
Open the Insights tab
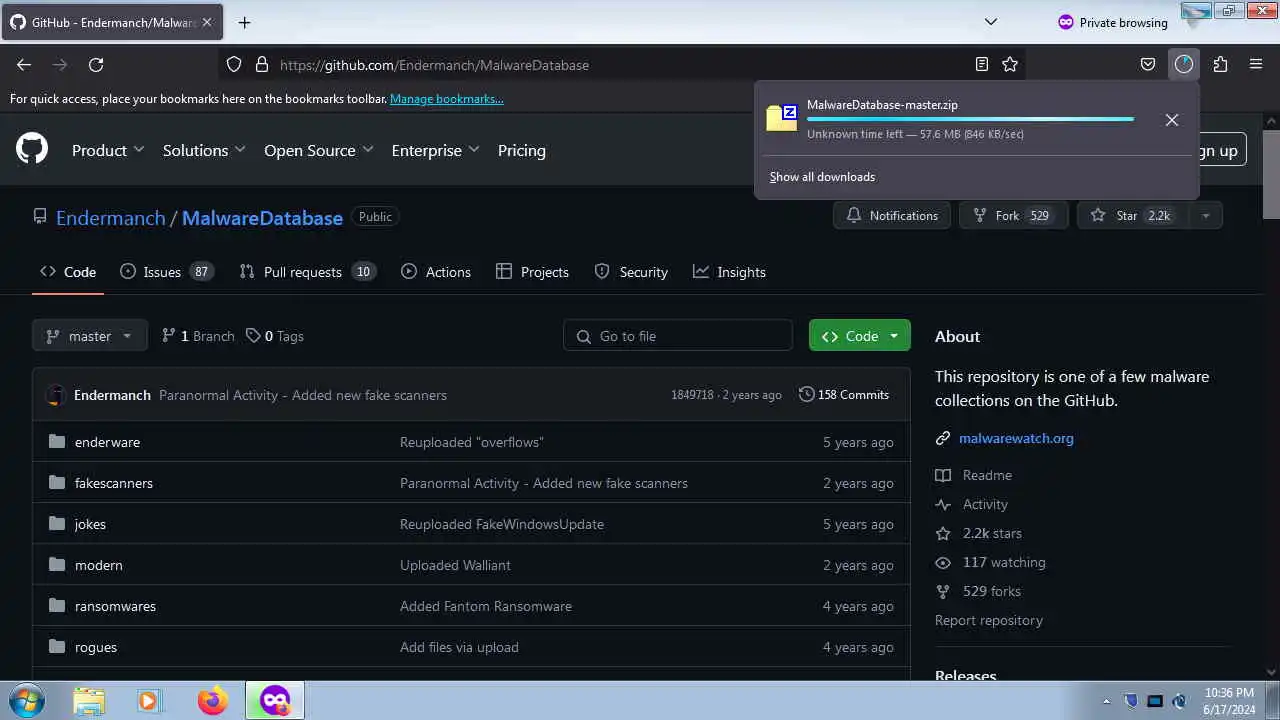(x=730, y=272)
